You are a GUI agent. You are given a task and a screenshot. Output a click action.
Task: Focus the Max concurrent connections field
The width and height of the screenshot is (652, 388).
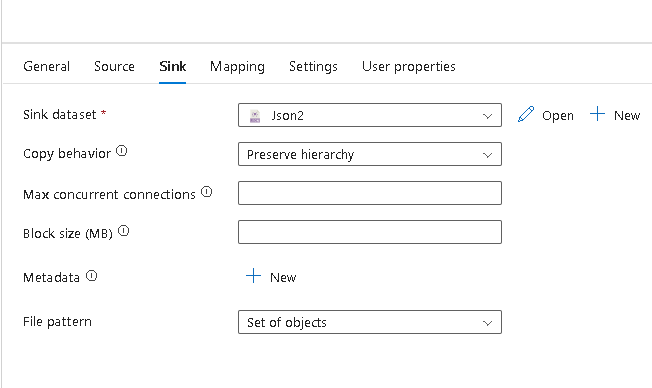point(370,193)
